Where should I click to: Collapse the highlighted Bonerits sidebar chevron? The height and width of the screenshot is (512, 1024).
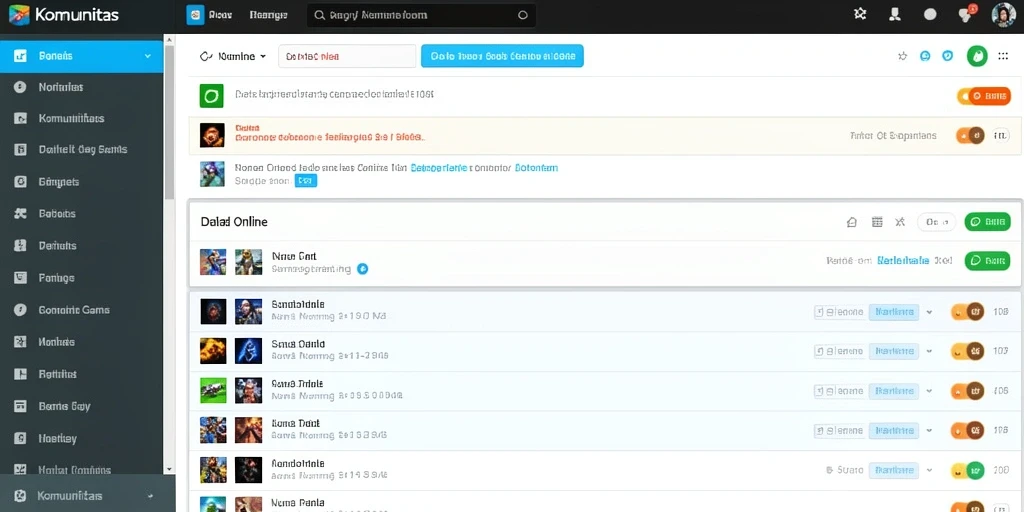click(148, 56)
